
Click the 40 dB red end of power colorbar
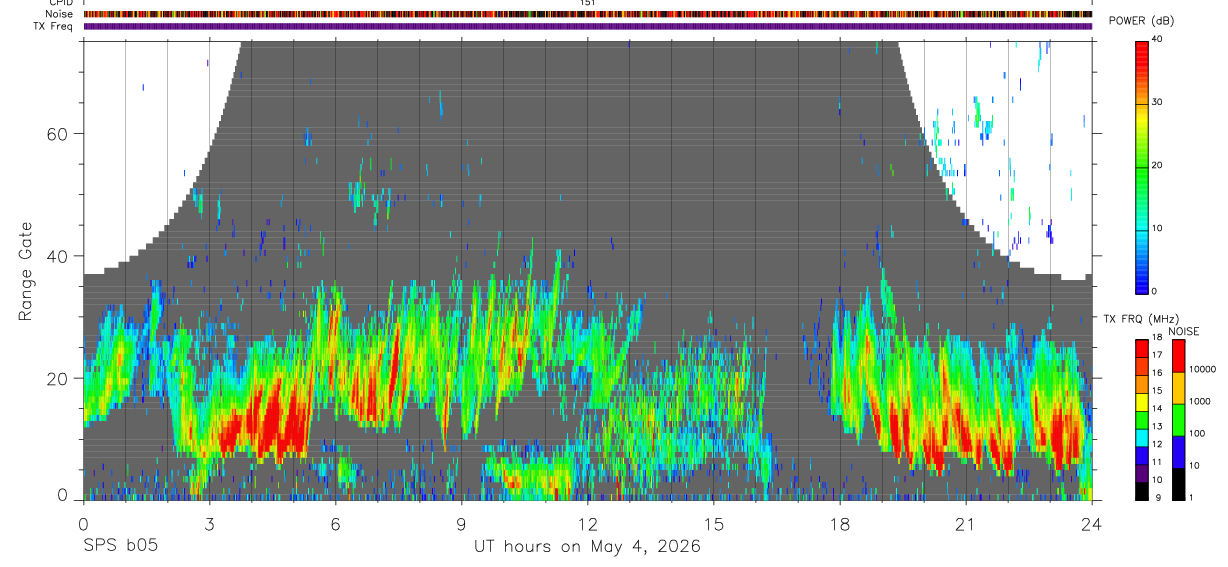coord(1141,45)
